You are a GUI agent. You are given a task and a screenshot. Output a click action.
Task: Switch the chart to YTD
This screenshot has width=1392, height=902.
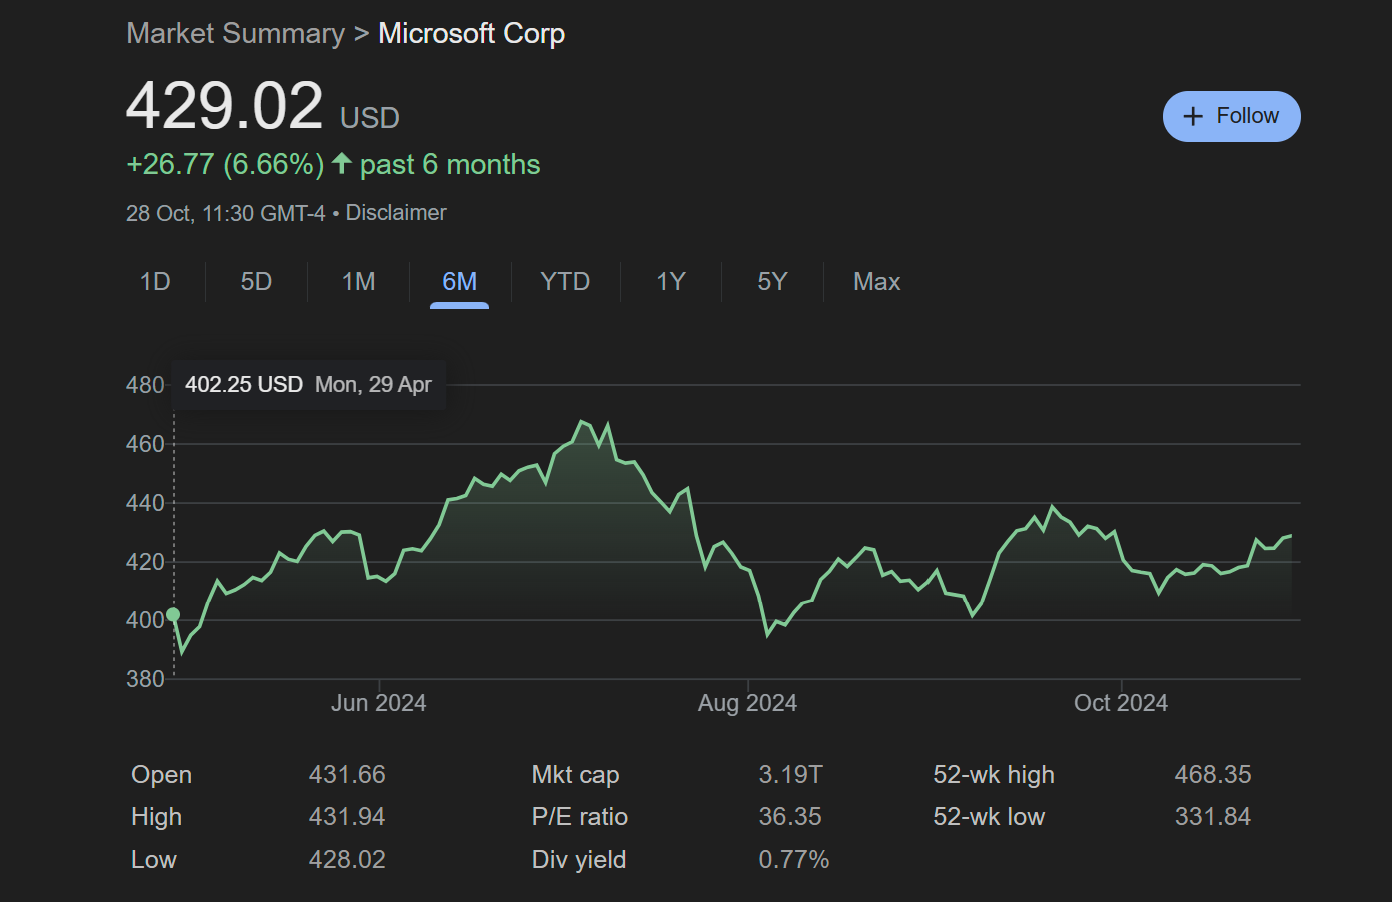coord(565,282)
